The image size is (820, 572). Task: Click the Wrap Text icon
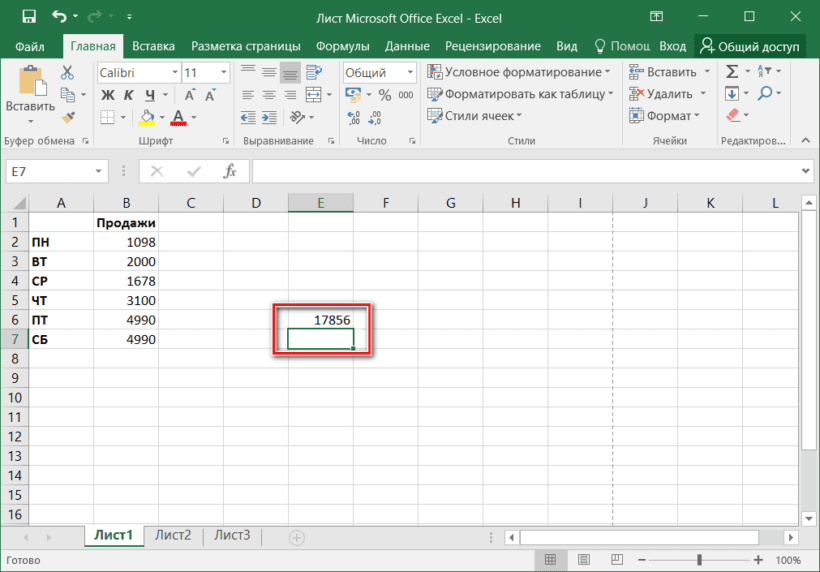tap(314, 72)
